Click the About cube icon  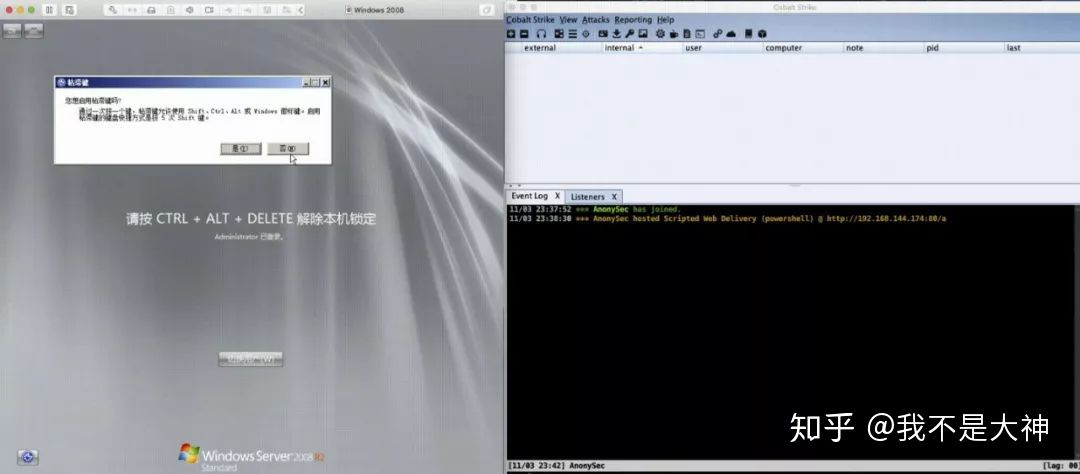[x=762, y=34]
